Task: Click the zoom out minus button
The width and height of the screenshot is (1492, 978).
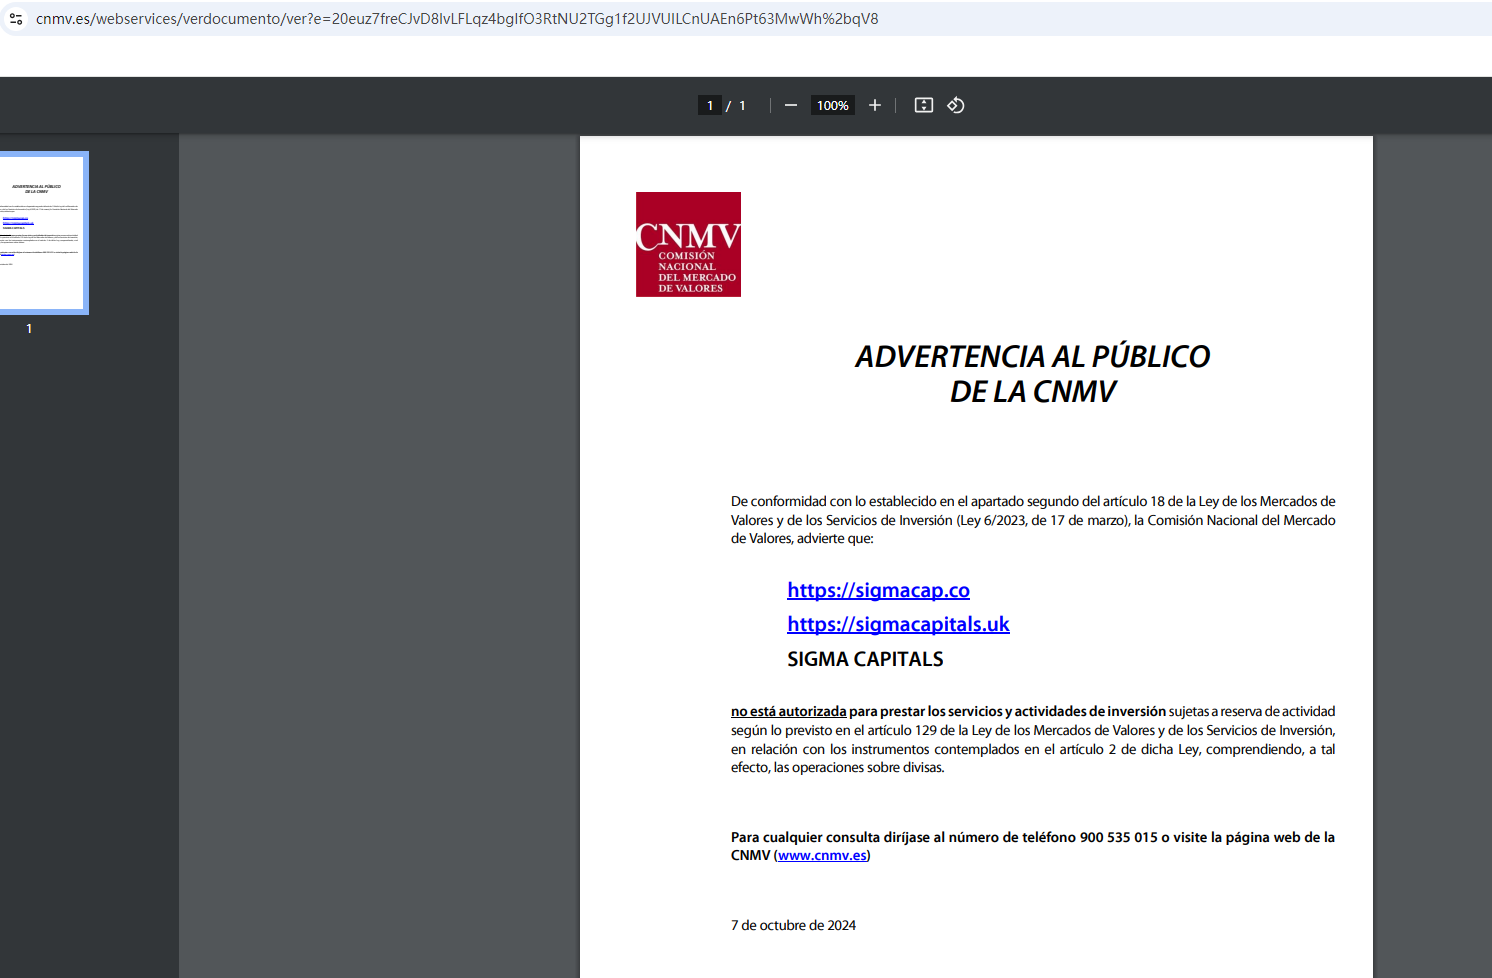Action: [791, 105]
